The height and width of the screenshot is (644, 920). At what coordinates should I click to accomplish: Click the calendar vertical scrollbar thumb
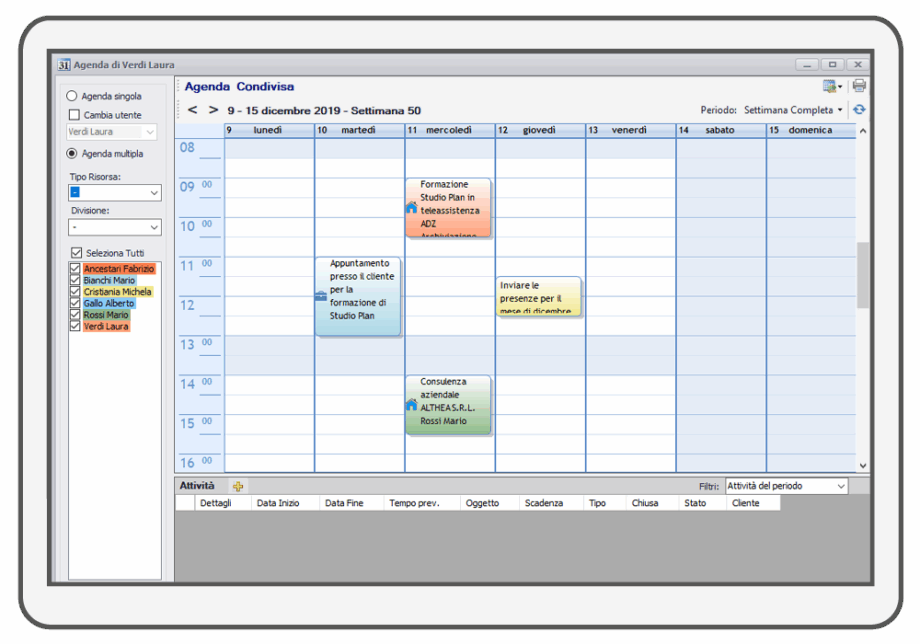pyautogui.click(x=862, y=275)
